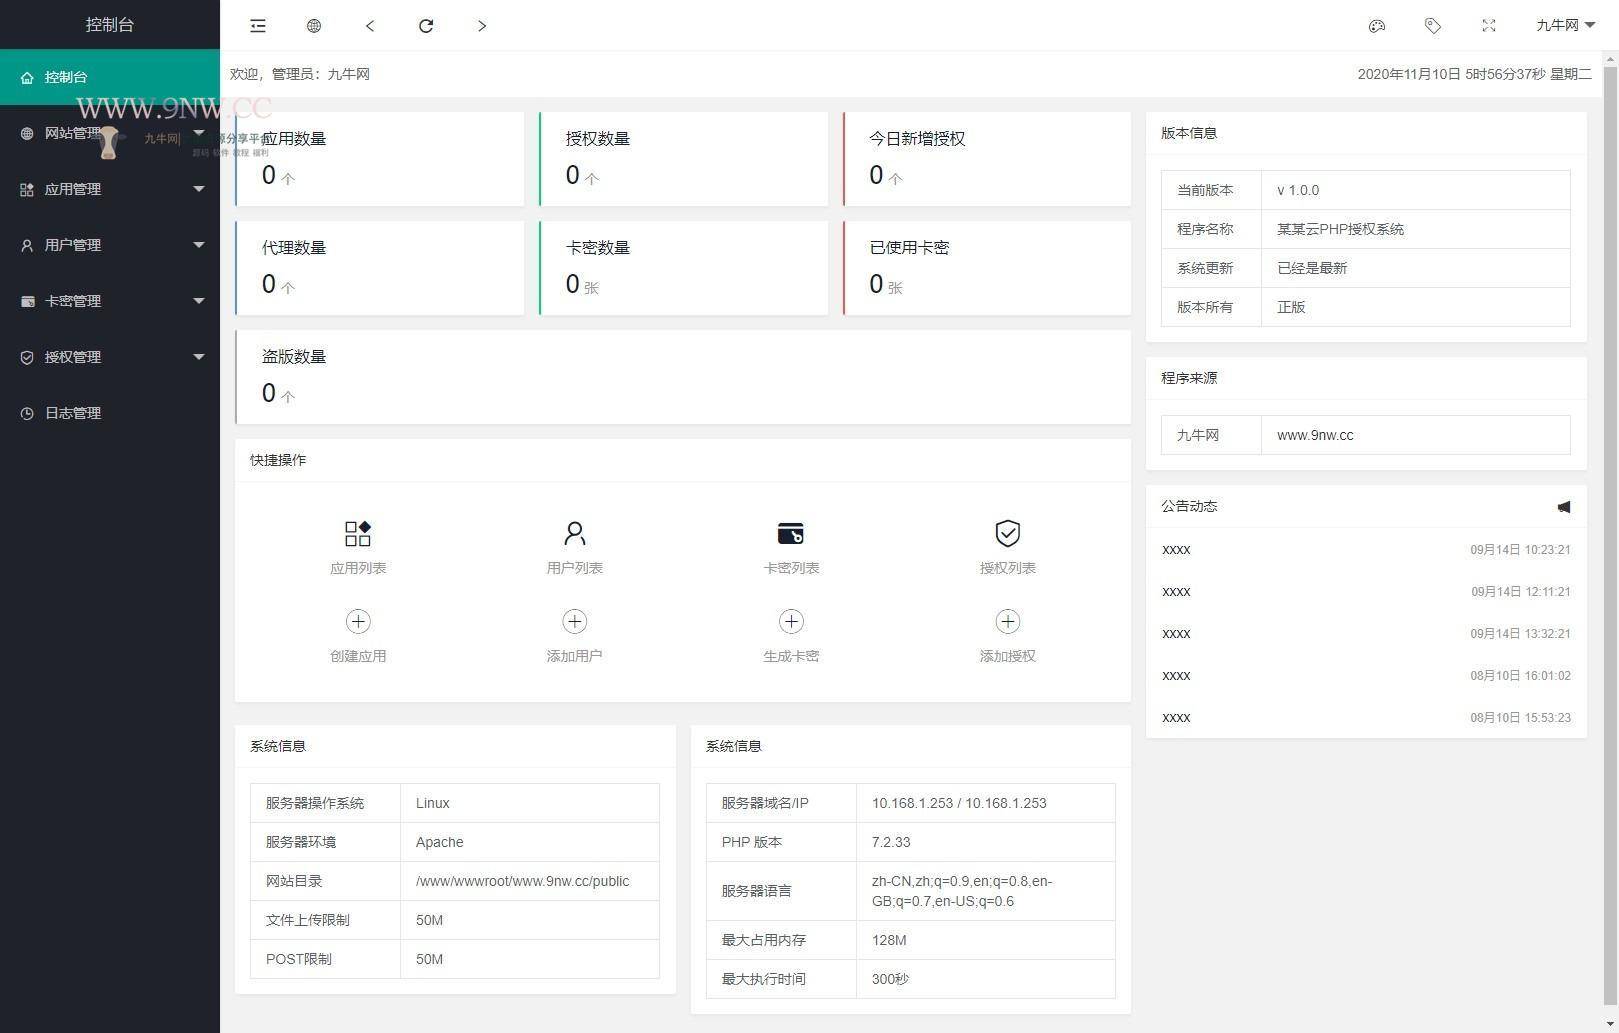
Task: Go back with the left chevron icon
Action: tap(370, 26)
